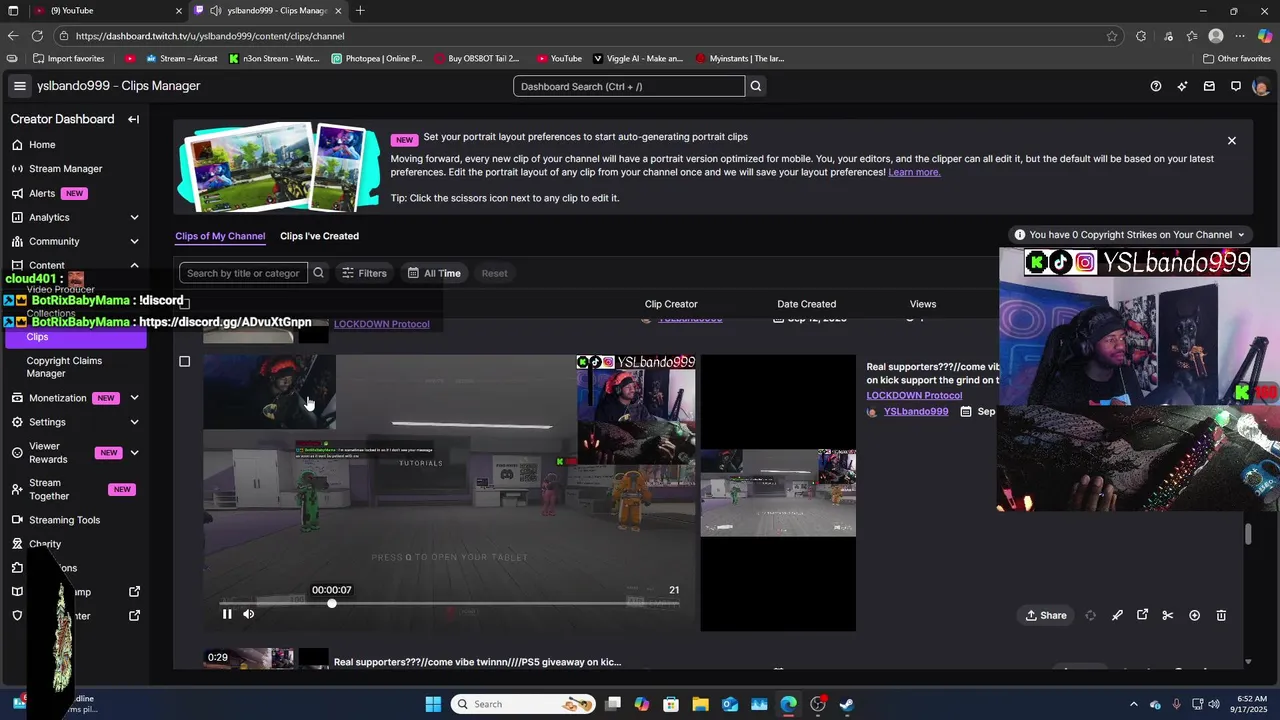Click the Share button for the clip
The image size is (1280, 720).
(1046, 615)
